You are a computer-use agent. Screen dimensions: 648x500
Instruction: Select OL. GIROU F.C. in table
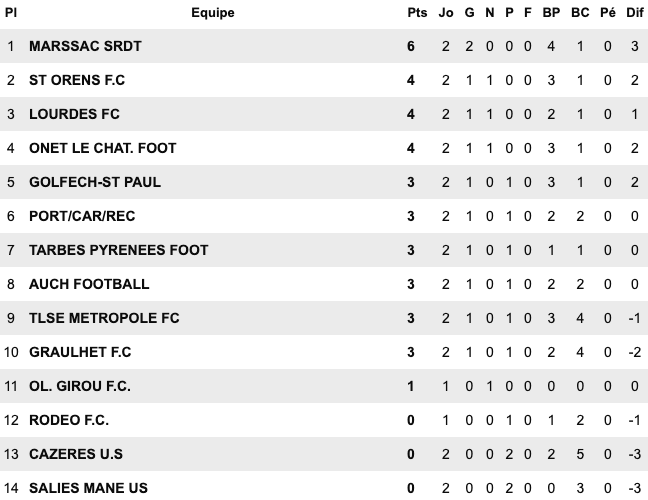point(80,386)
